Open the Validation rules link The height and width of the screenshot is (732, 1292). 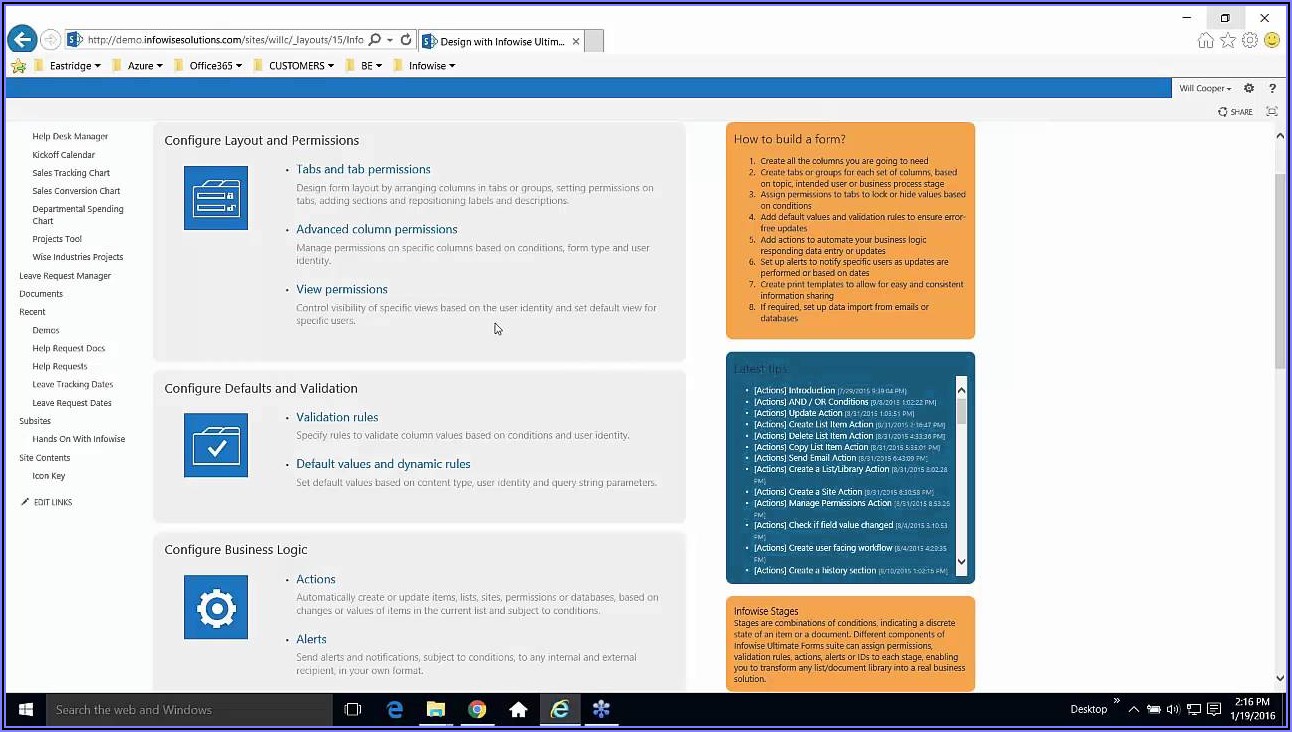337,417
